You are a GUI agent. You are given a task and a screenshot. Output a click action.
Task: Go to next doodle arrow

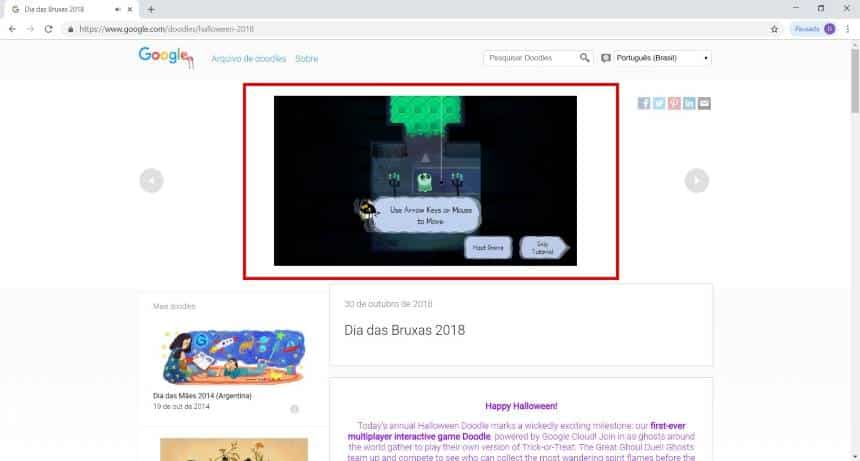(x=696, y=180)
